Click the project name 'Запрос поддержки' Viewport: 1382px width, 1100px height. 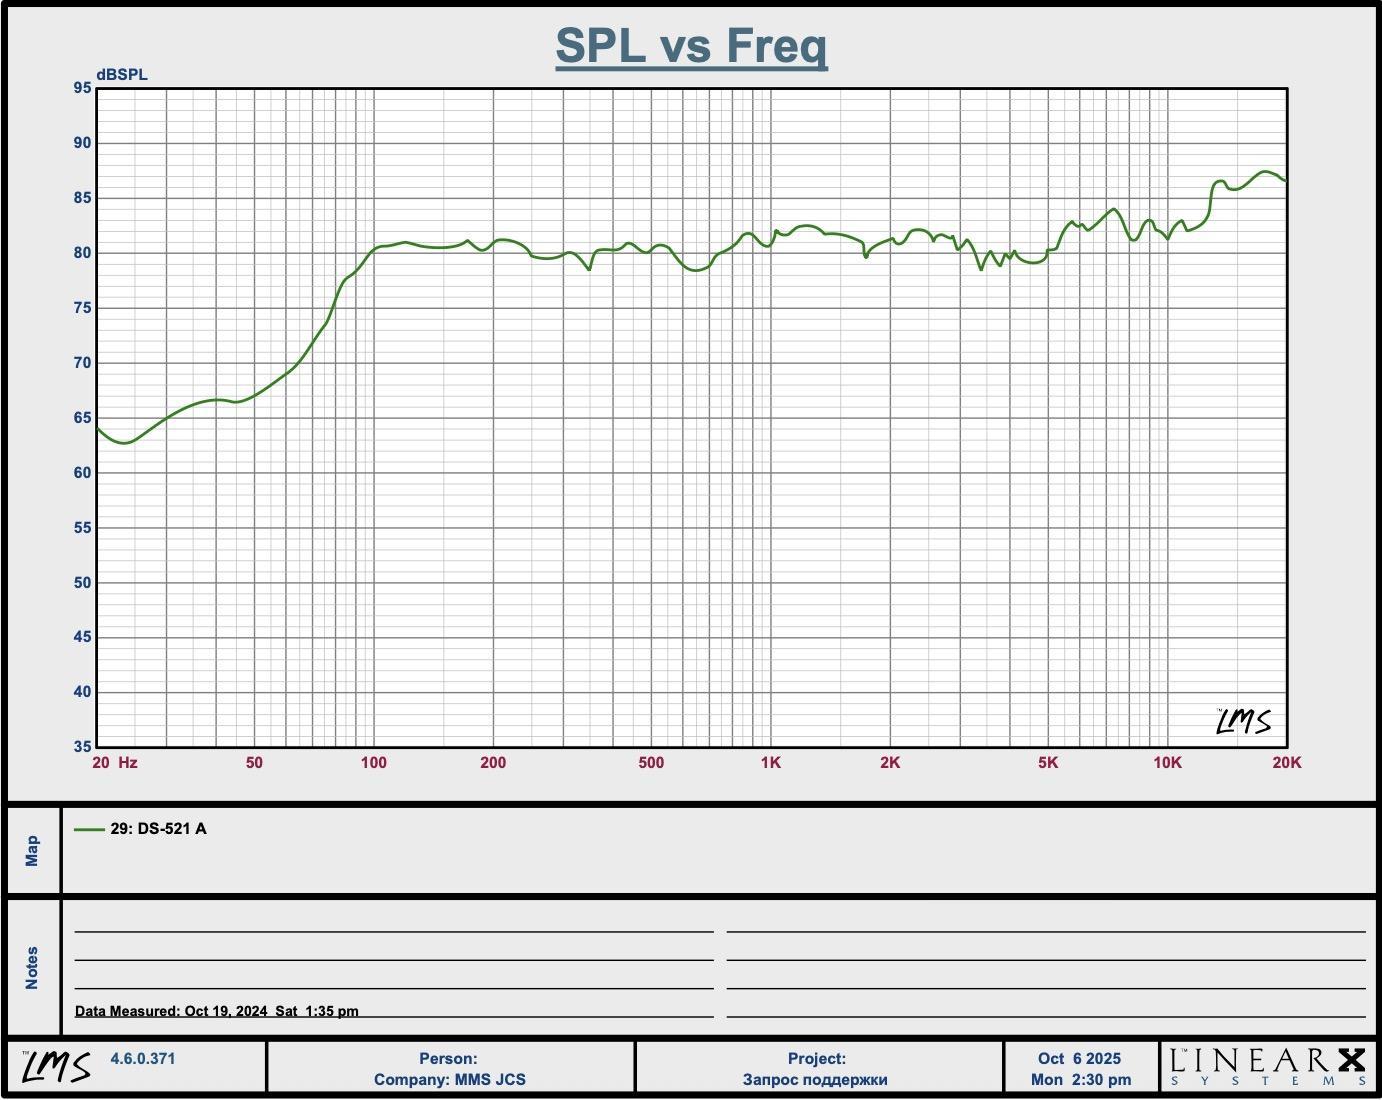click(x=815, y=1079)
